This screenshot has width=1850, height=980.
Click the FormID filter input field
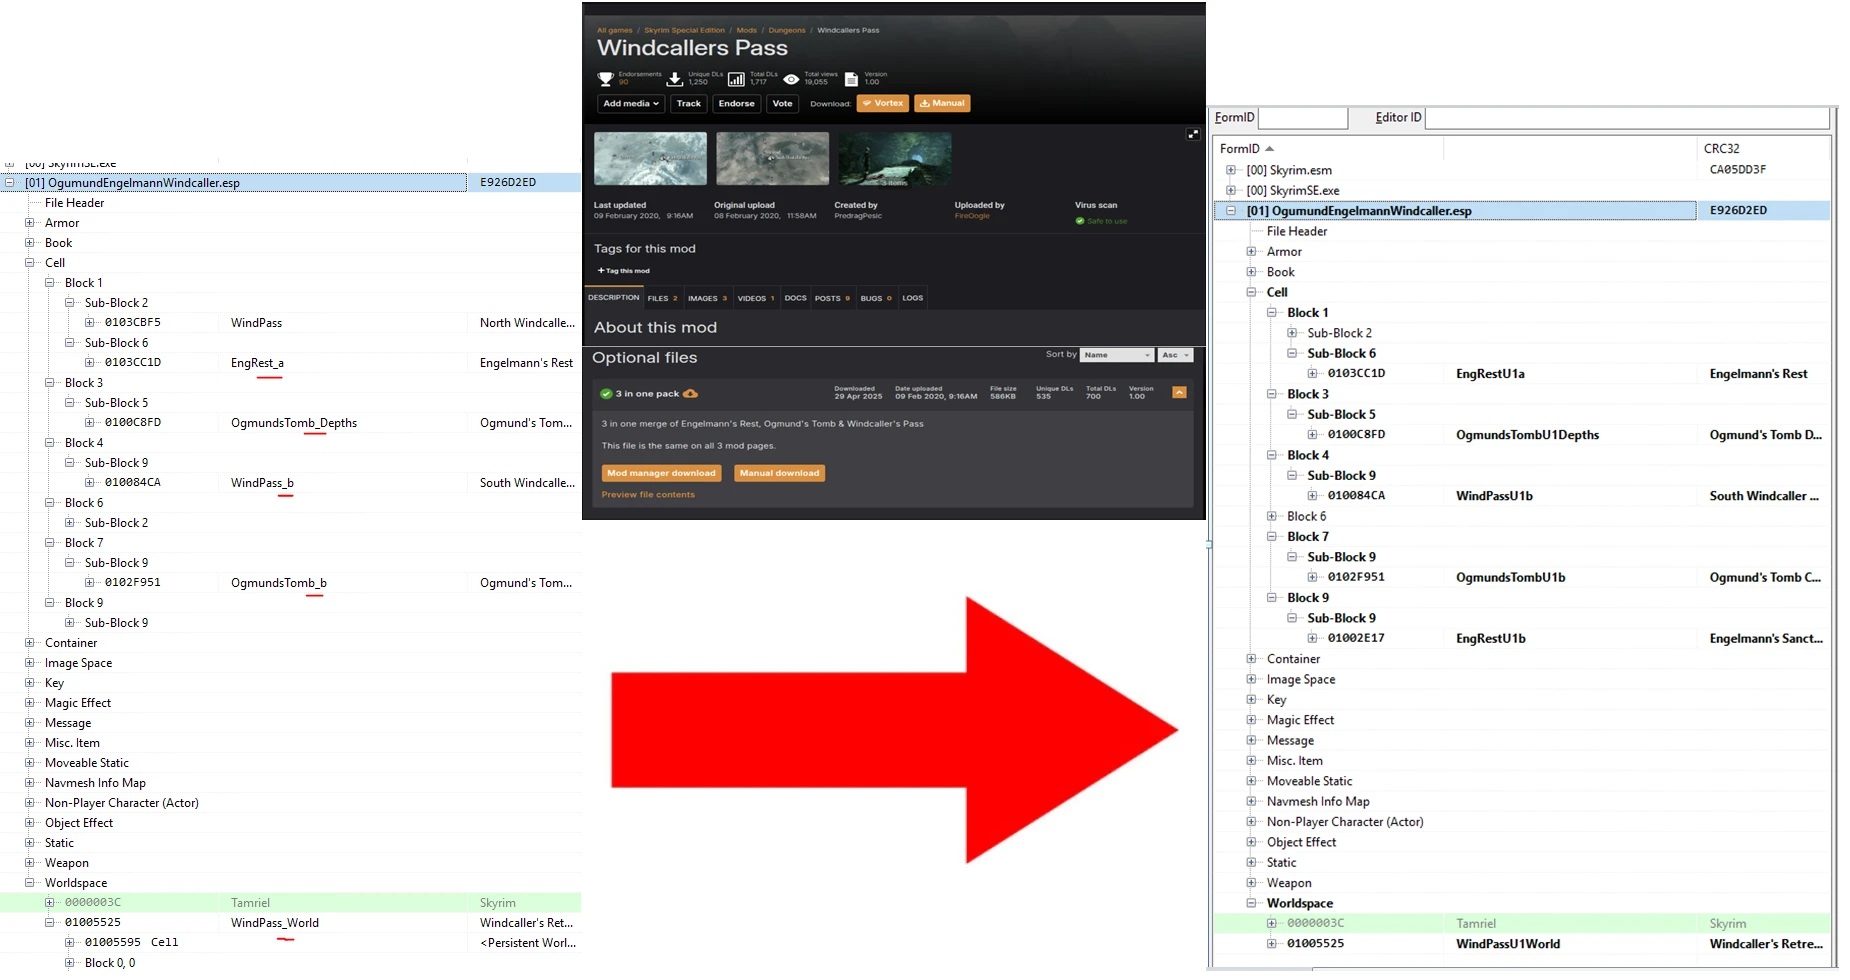click(x=1302, y=118)
